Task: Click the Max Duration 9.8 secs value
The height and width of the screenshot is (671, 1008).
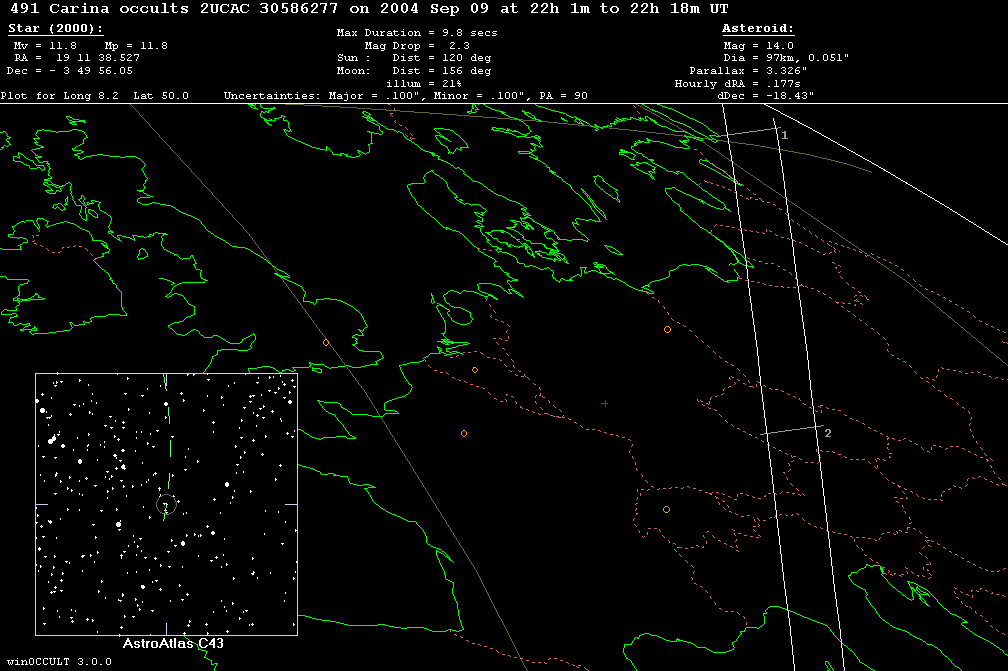Action: point(416,33)
